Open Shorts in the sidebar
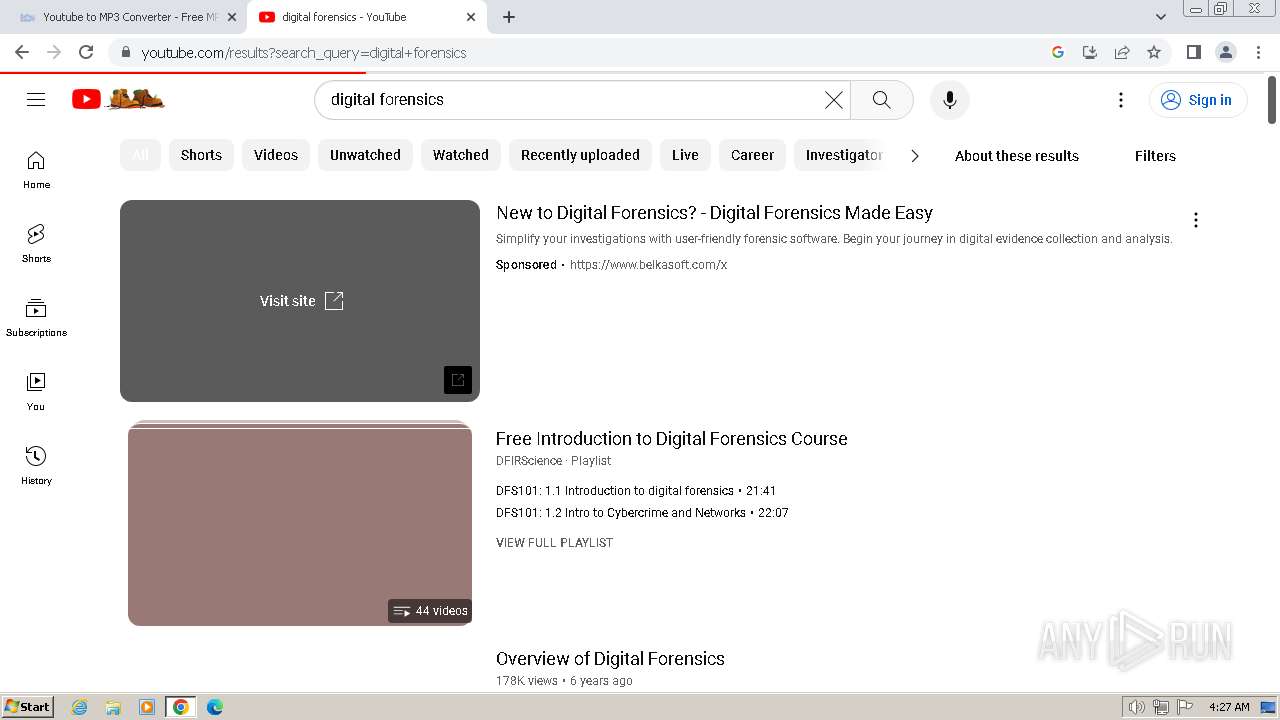The height and width of the screenshot is (720, 1280). pos(36,244)
